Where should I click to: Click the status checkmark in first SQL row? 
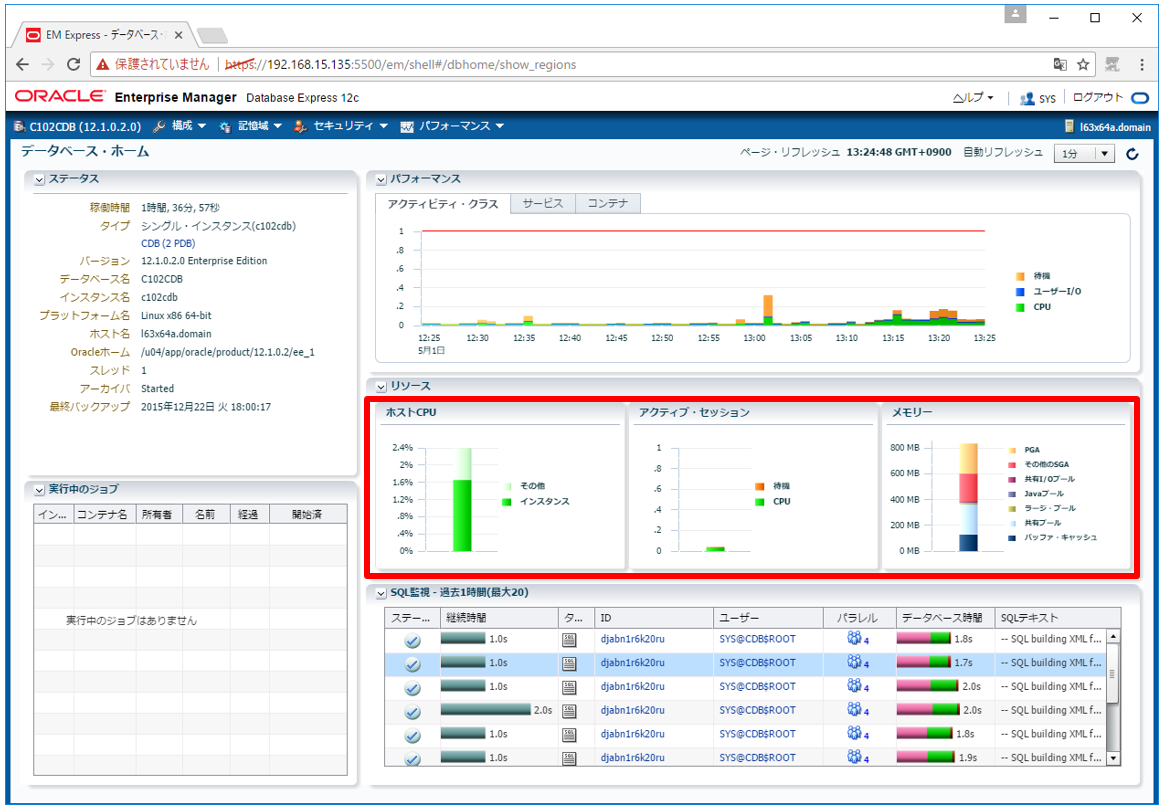pyautogui.click(x=413, y=641)
